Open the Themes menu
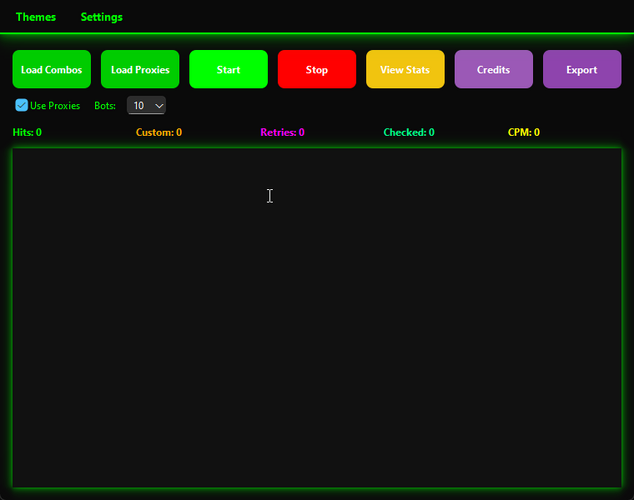This screenshot has height=500, width=634. 36,17
